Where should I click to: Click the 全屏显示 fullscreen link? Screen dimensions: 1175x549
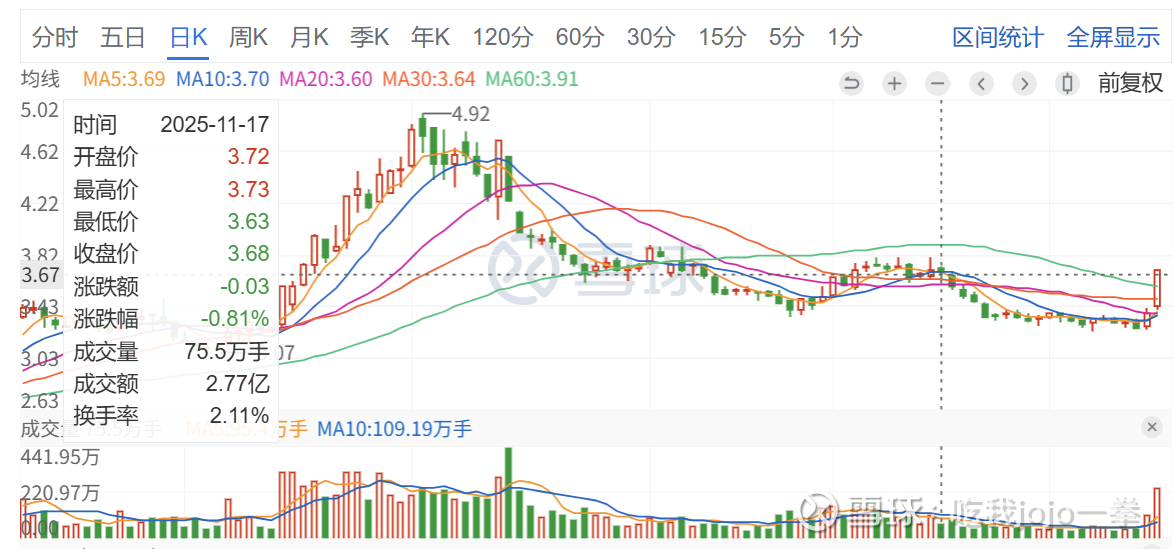[1113, 38]
